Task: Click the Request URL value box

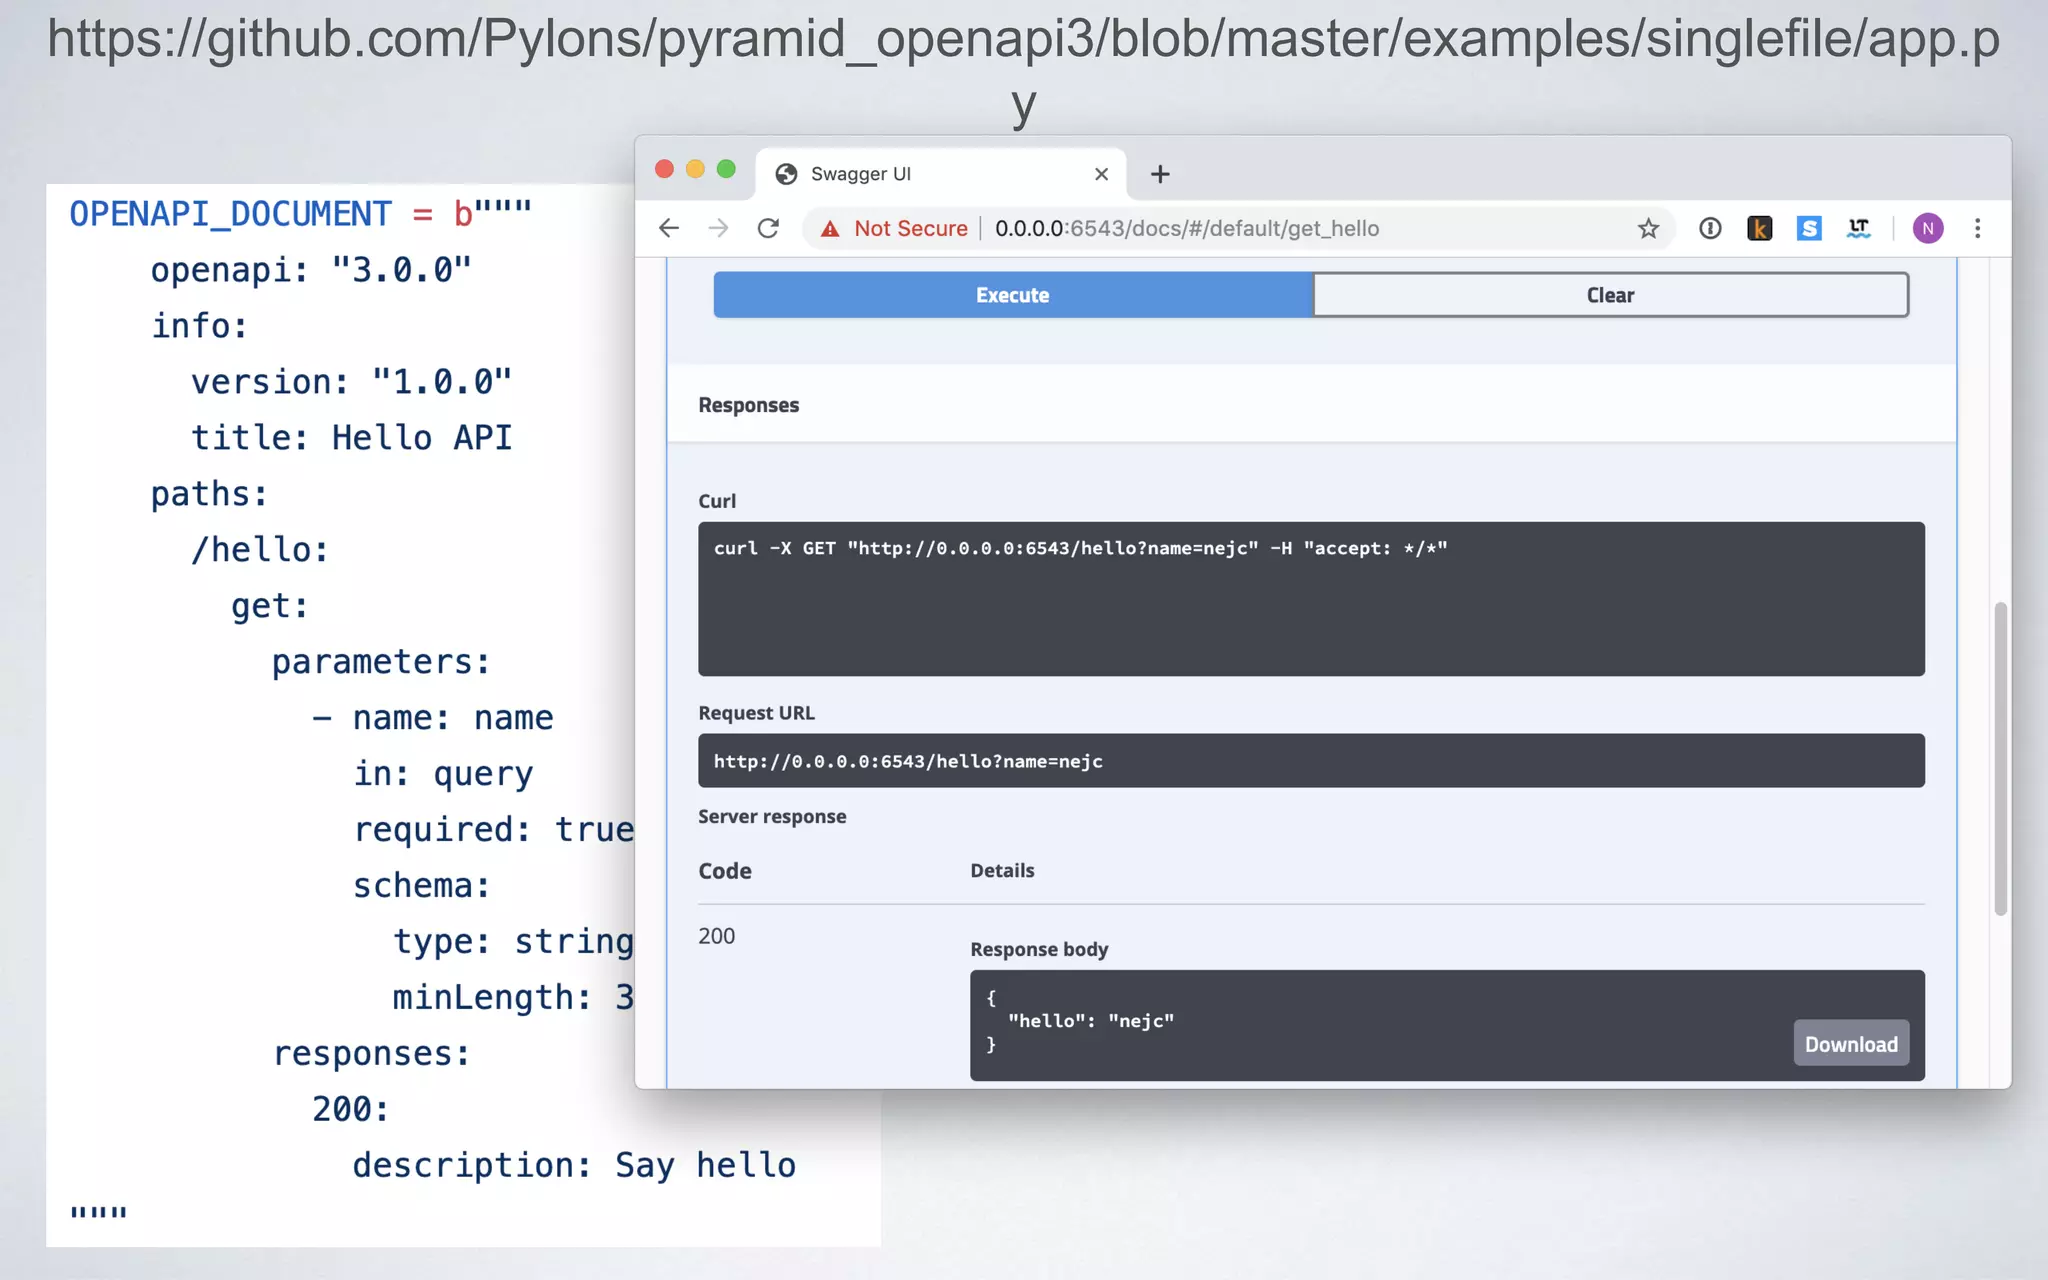Action: (x=1311, y=761)
